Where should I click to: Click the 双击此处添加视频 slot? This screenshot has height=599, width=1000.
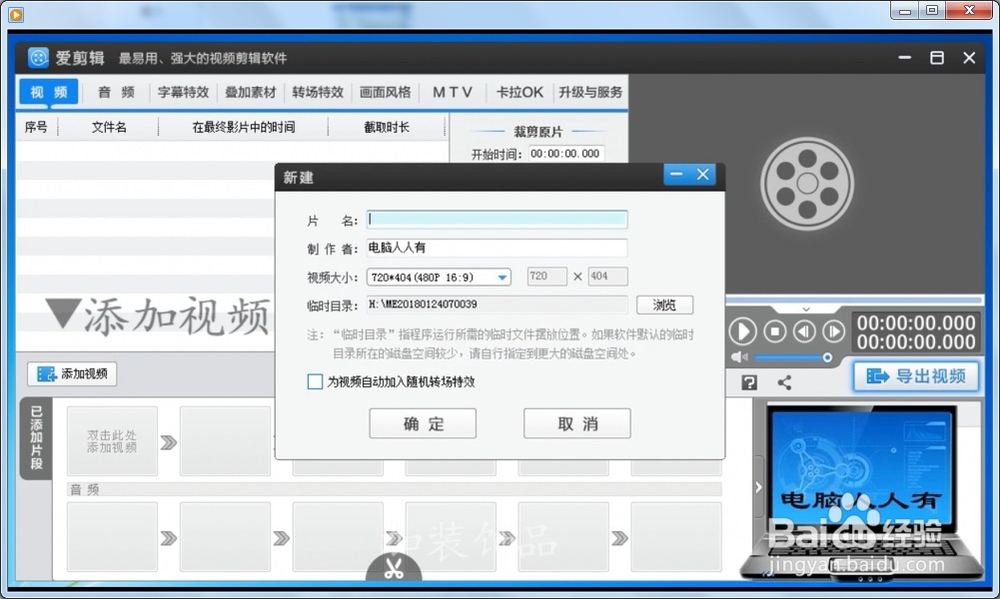tap(112, 441)
